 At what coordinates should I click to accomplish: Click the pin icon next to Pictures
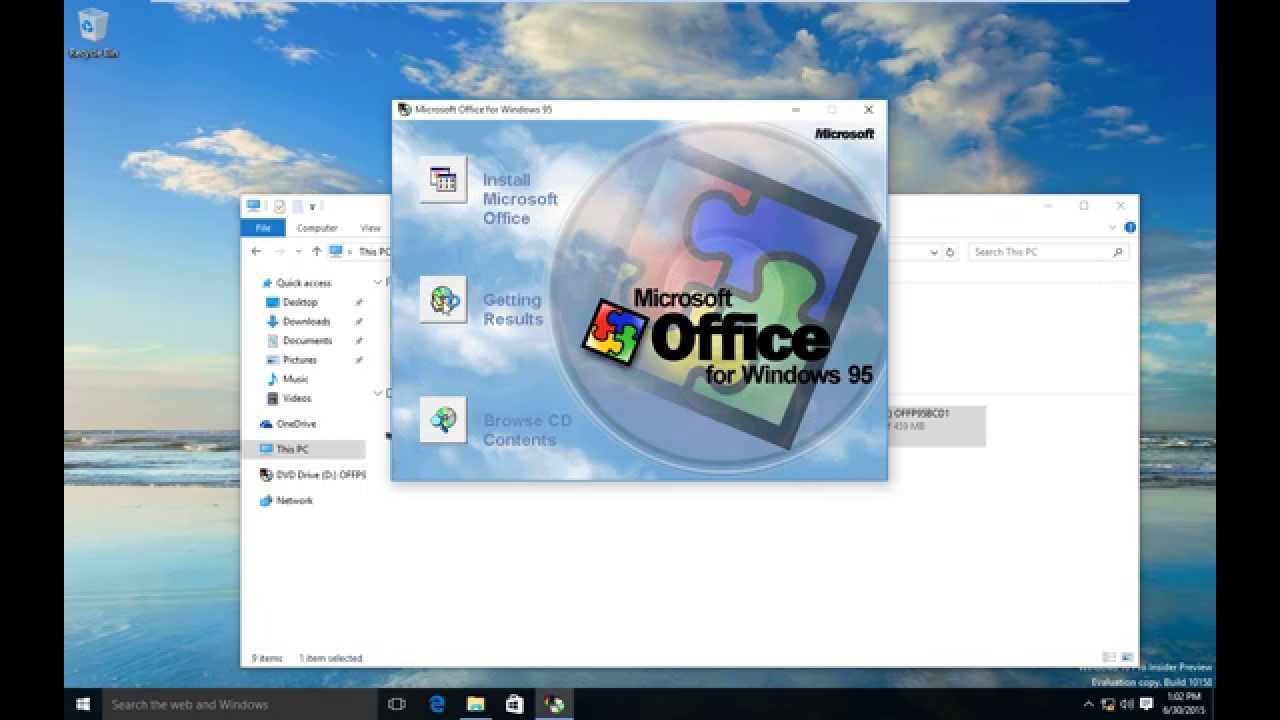point(358,360)
